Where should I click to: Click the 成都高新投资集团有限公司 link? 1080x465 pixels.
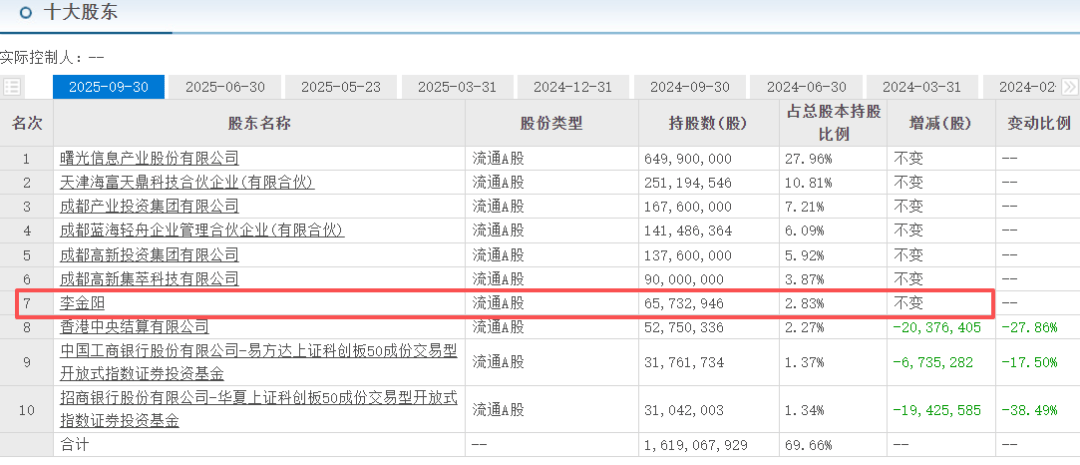[149, 254]
